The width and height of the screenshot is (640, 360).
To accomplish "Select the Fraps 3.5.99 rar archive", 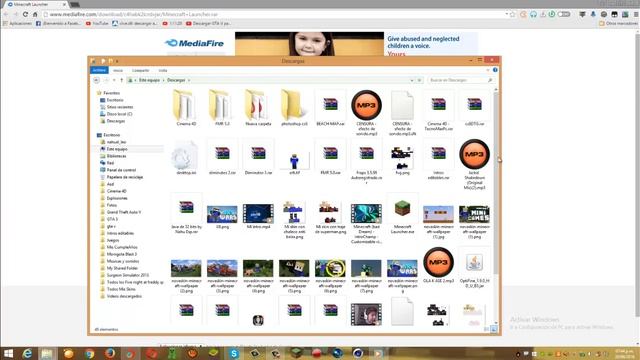I will pos(366,161).
